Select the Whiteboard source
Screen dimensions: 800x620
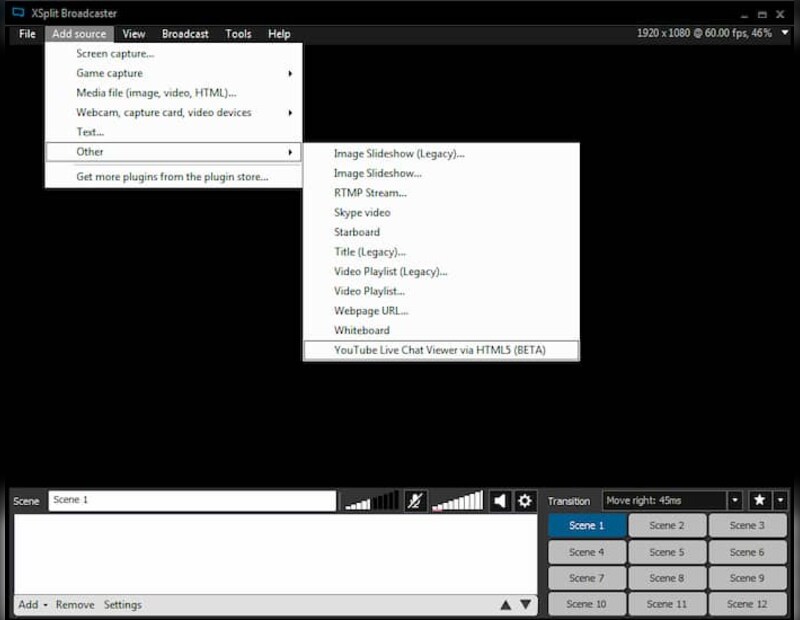point(441,330)
